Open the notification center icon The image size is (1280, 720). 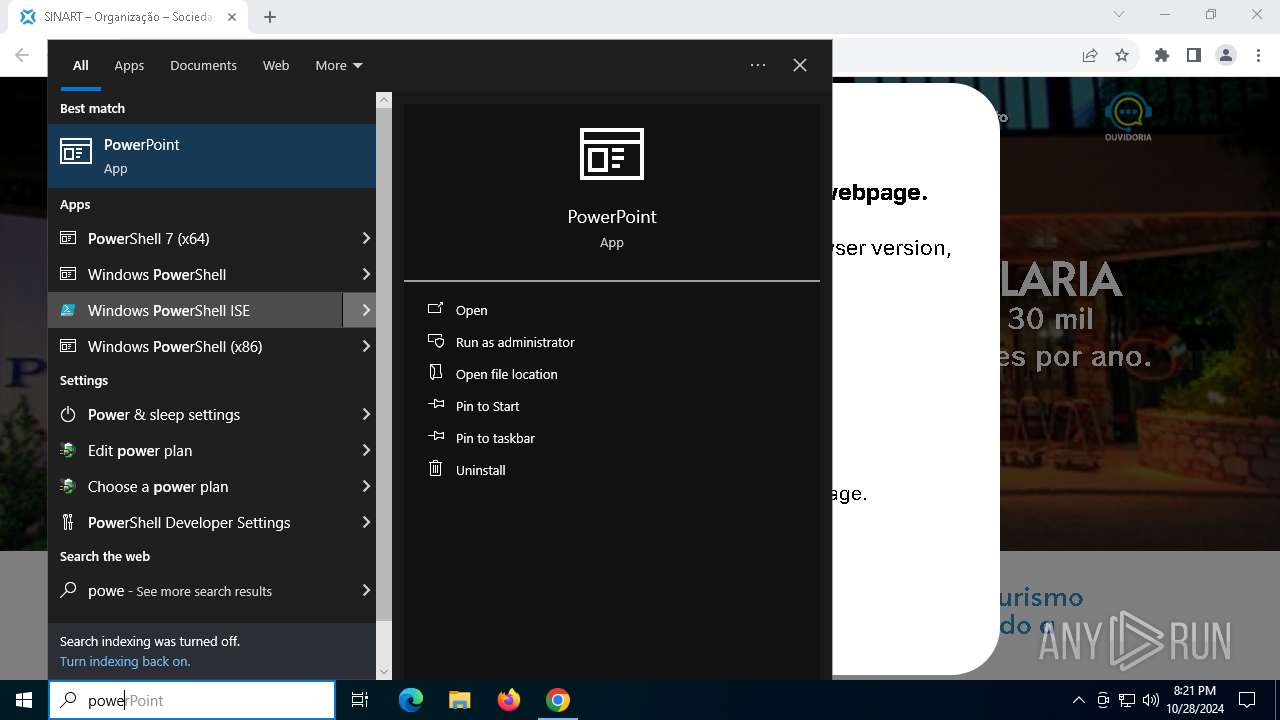(x=1247, y=700)
